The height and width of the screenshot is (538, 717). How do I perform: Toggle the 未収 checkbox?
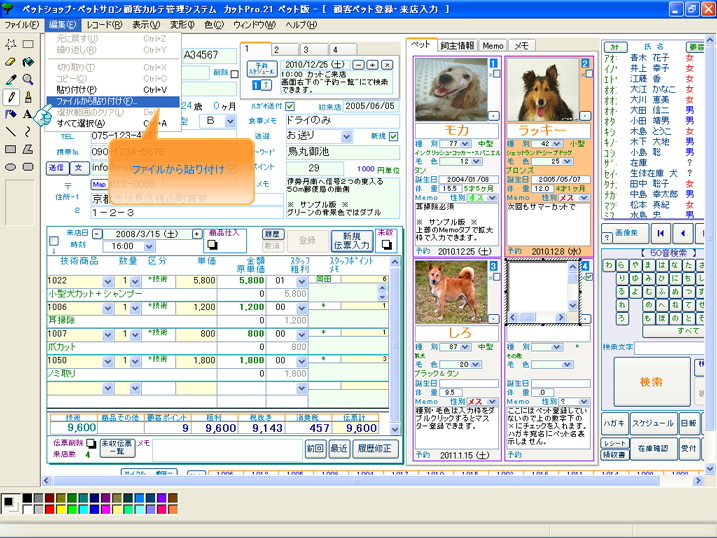pyautogui.click(x=386, y=245)
